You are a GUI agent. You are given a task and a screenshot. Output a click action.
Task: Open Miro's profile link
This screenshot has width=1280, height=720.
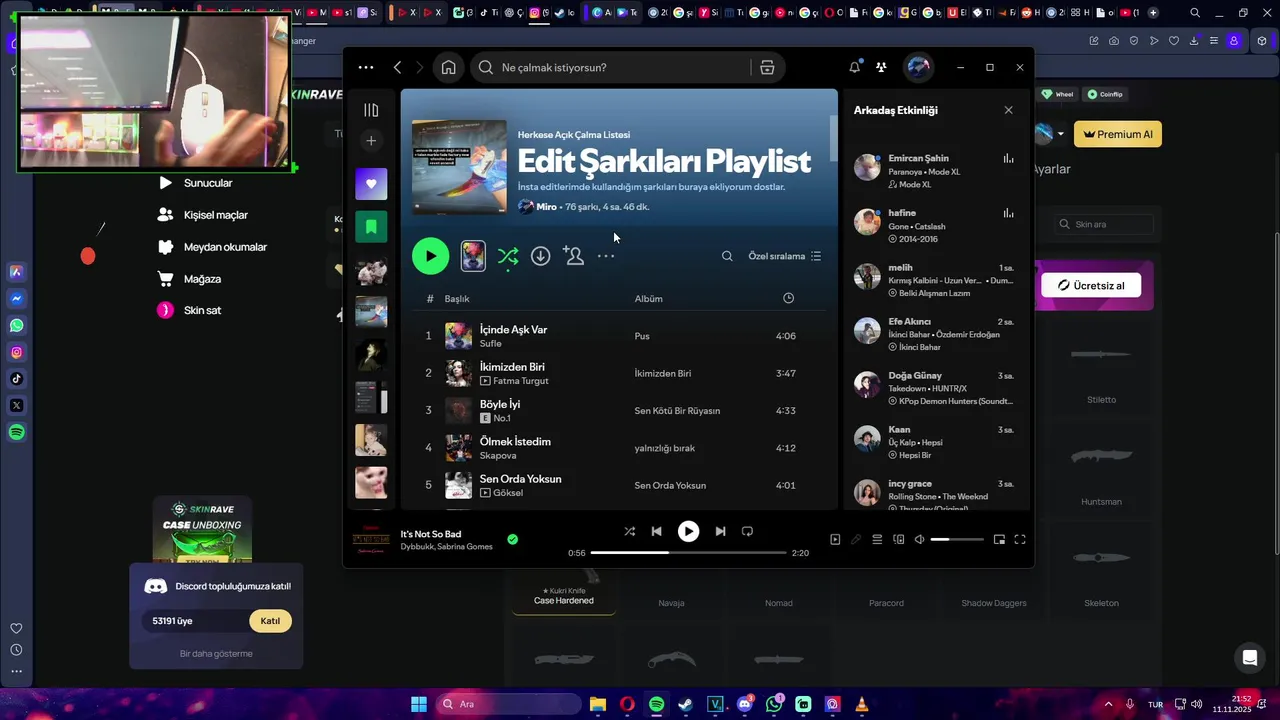[546, 207]
